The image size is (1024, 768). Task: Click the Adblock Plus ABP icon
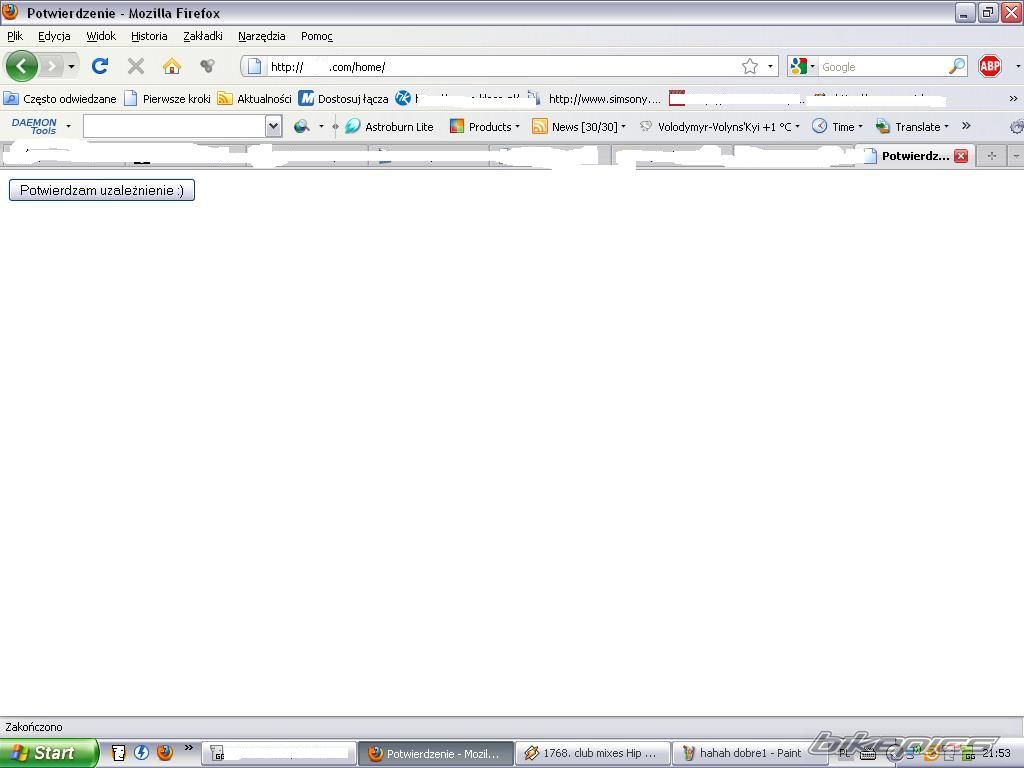(x=990, y=66)
